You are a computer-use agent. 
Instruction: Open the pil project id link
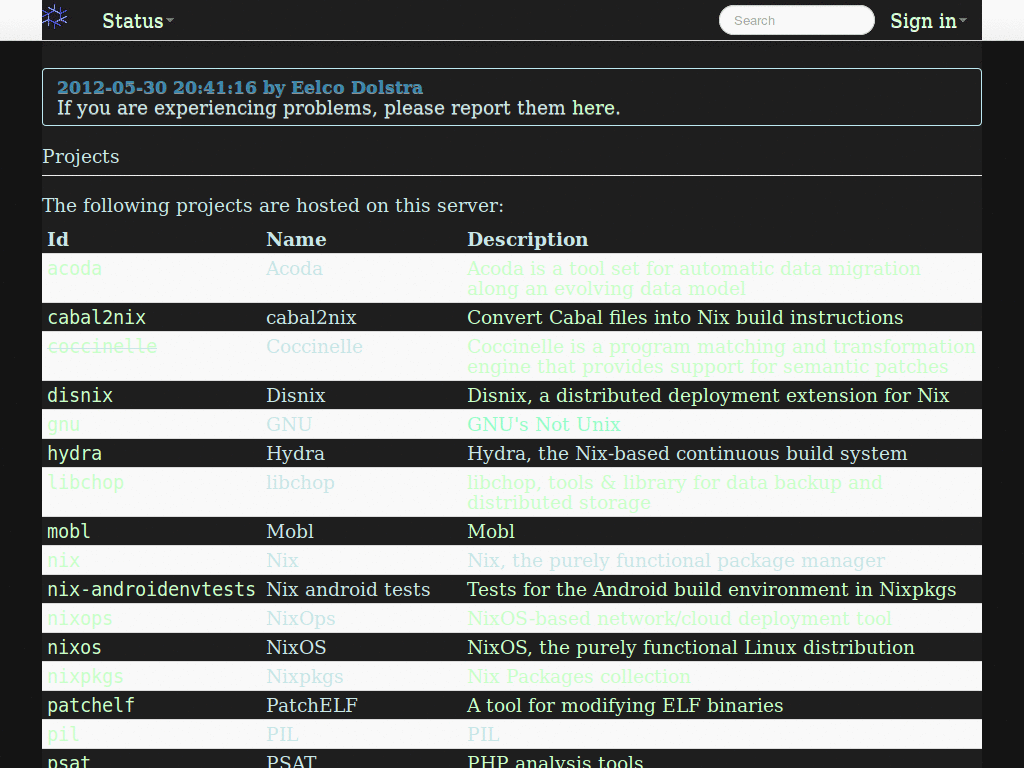point(63,734)
